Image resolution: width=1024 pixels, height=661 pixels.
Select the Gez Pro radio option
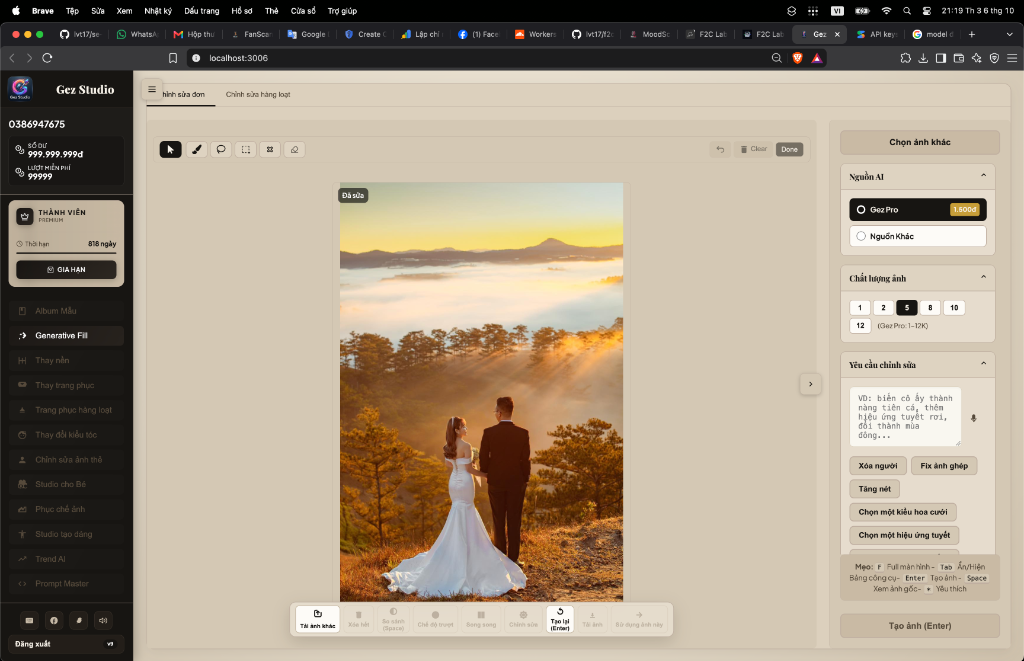pyautogui.click(x=918, y=210)
